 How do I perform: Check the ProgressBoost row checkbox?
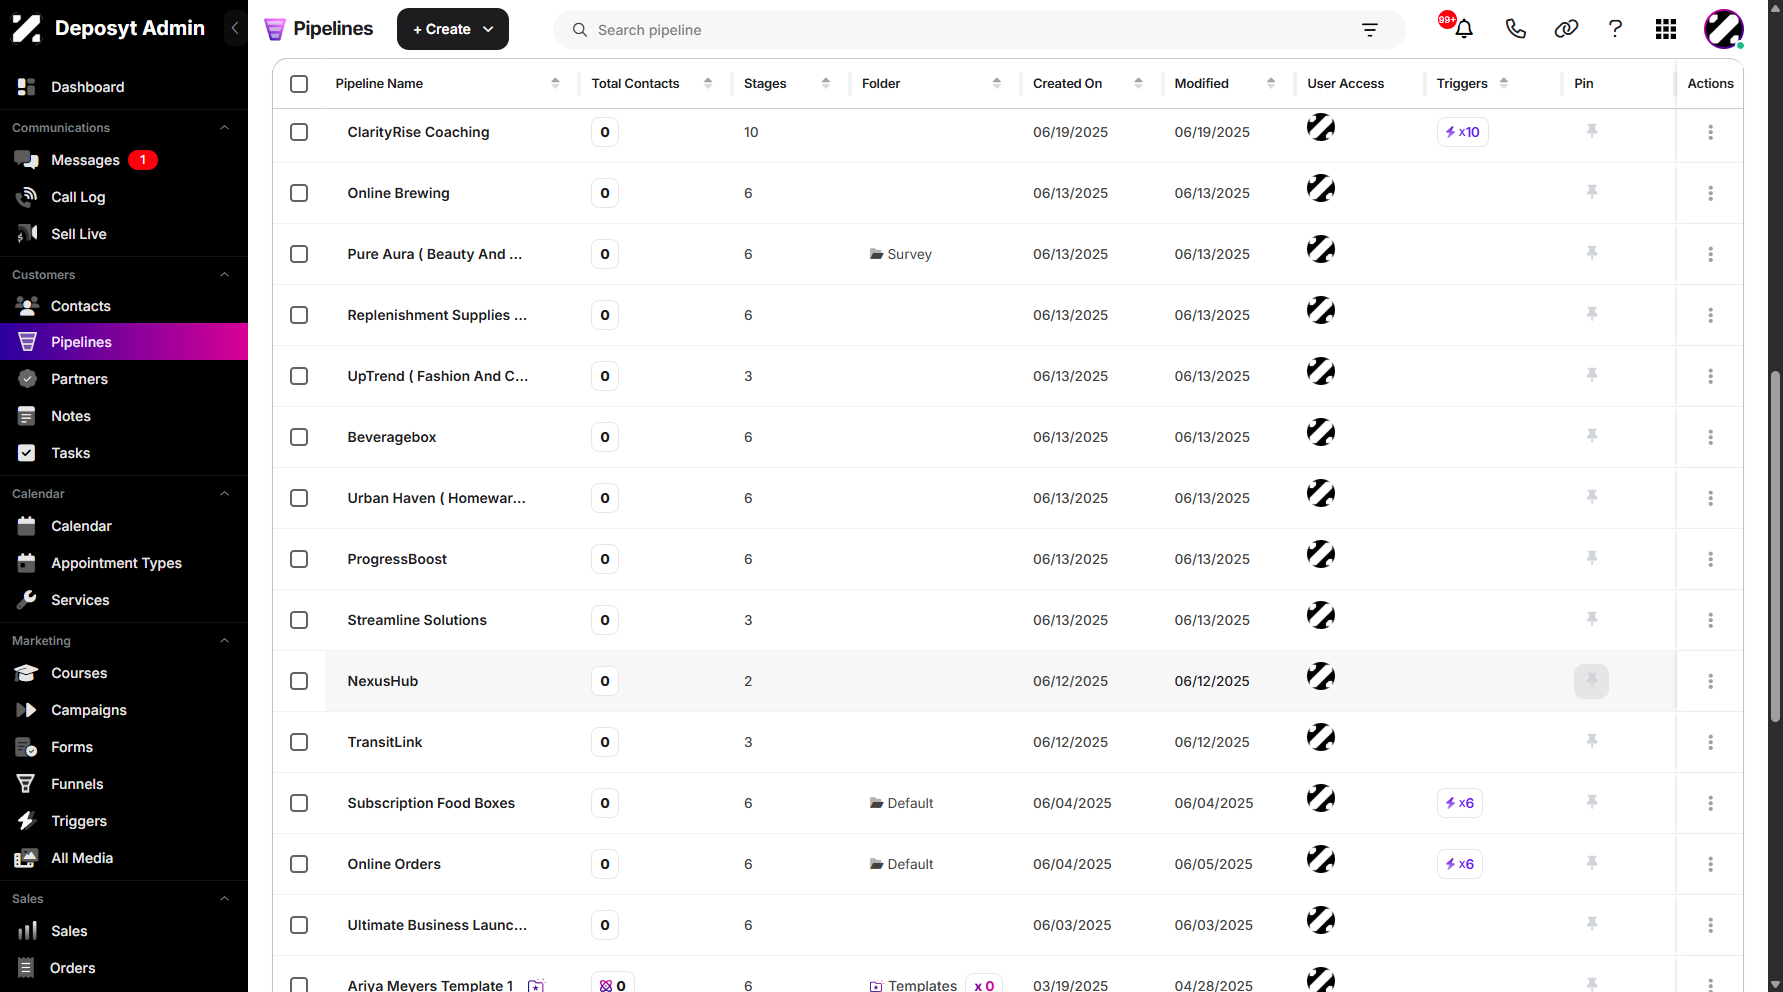pyautogui.click(x=299, y=559)
